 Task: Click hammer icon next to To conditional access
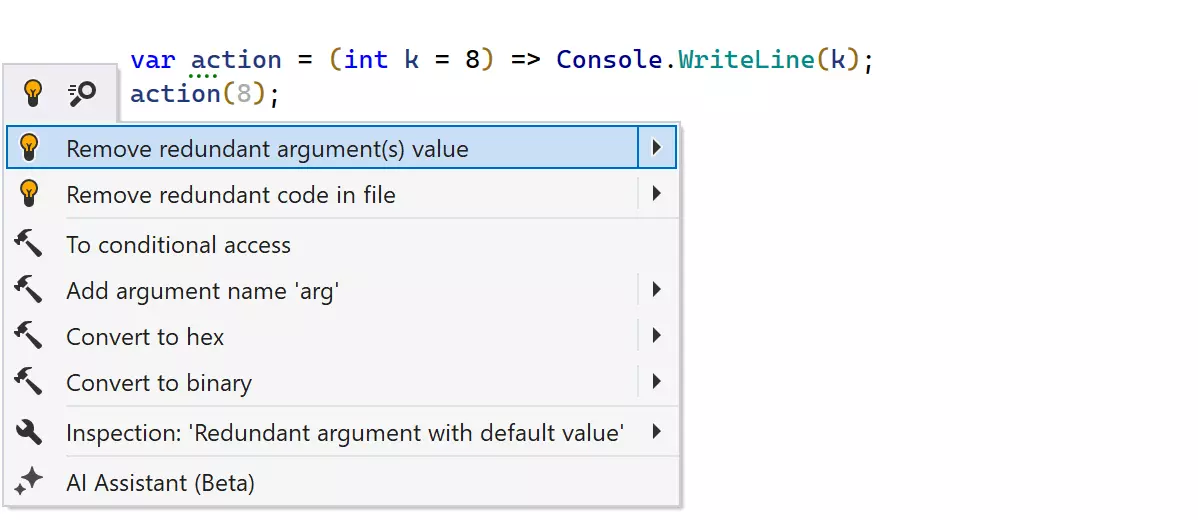[29, 244]
